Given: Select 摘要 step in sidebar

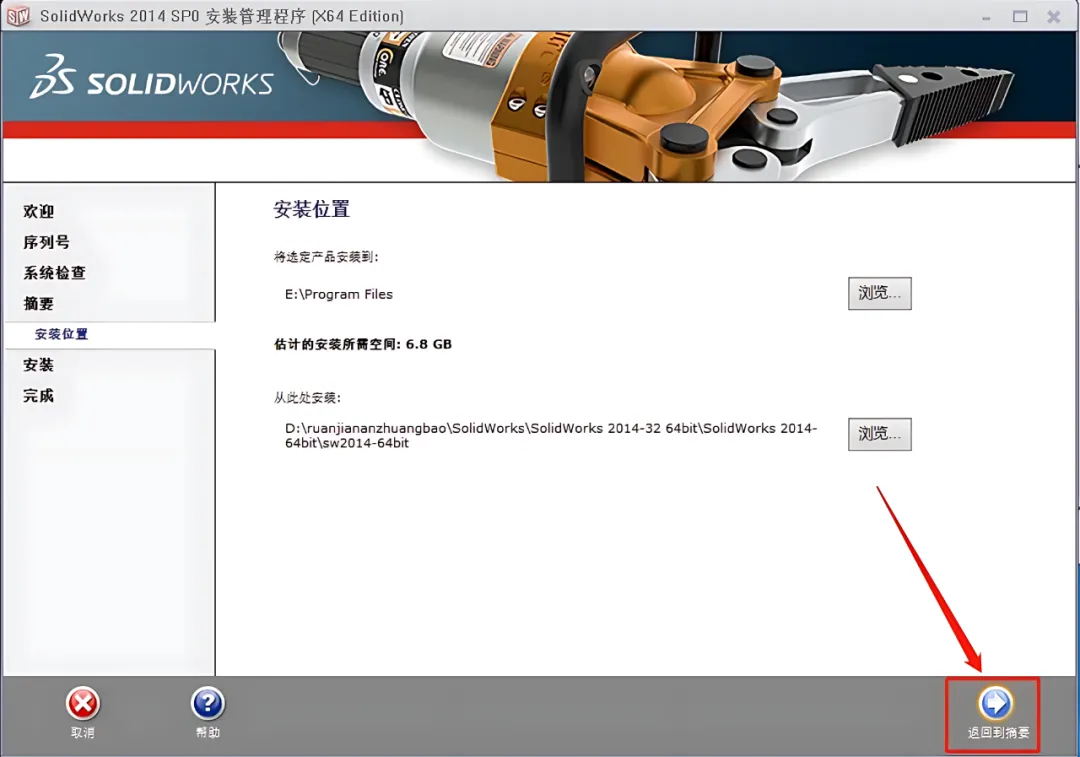Looking at the screenshot, I should pyautogui.click(x=39, y=304).
